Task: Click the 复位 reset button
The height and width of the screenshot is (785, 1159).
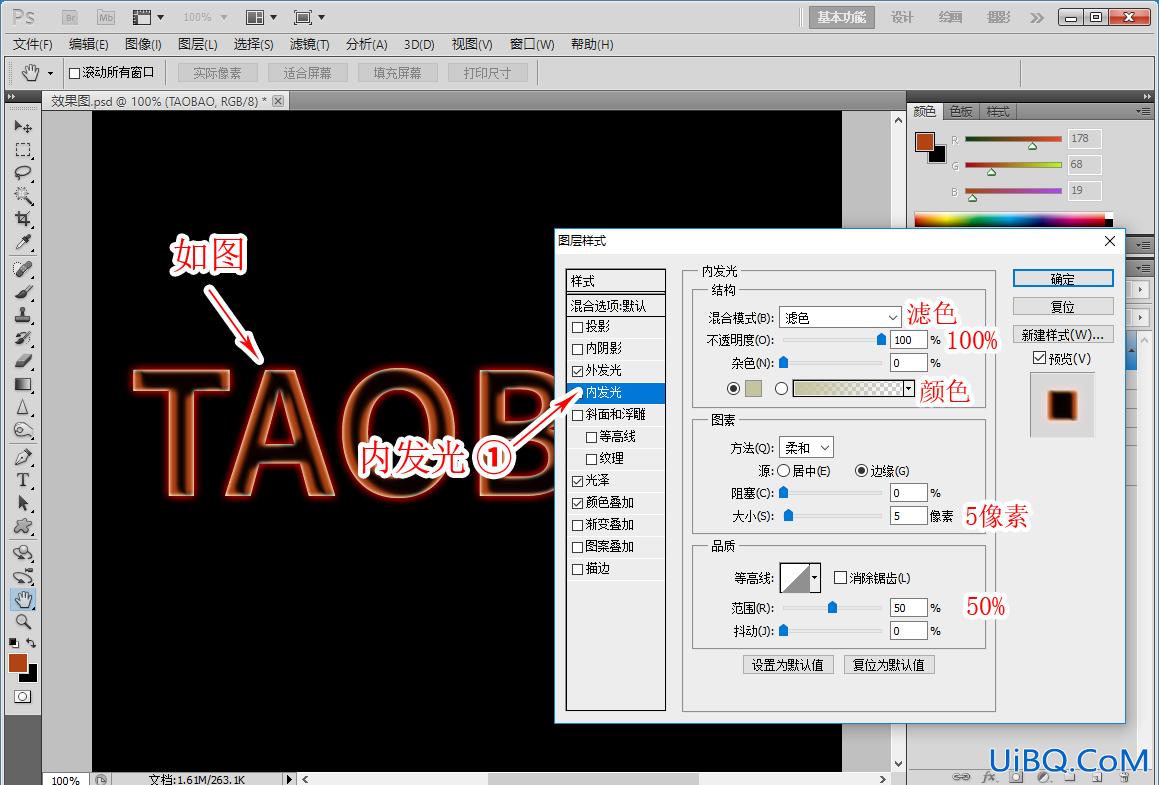Action: pos(1063,307)
